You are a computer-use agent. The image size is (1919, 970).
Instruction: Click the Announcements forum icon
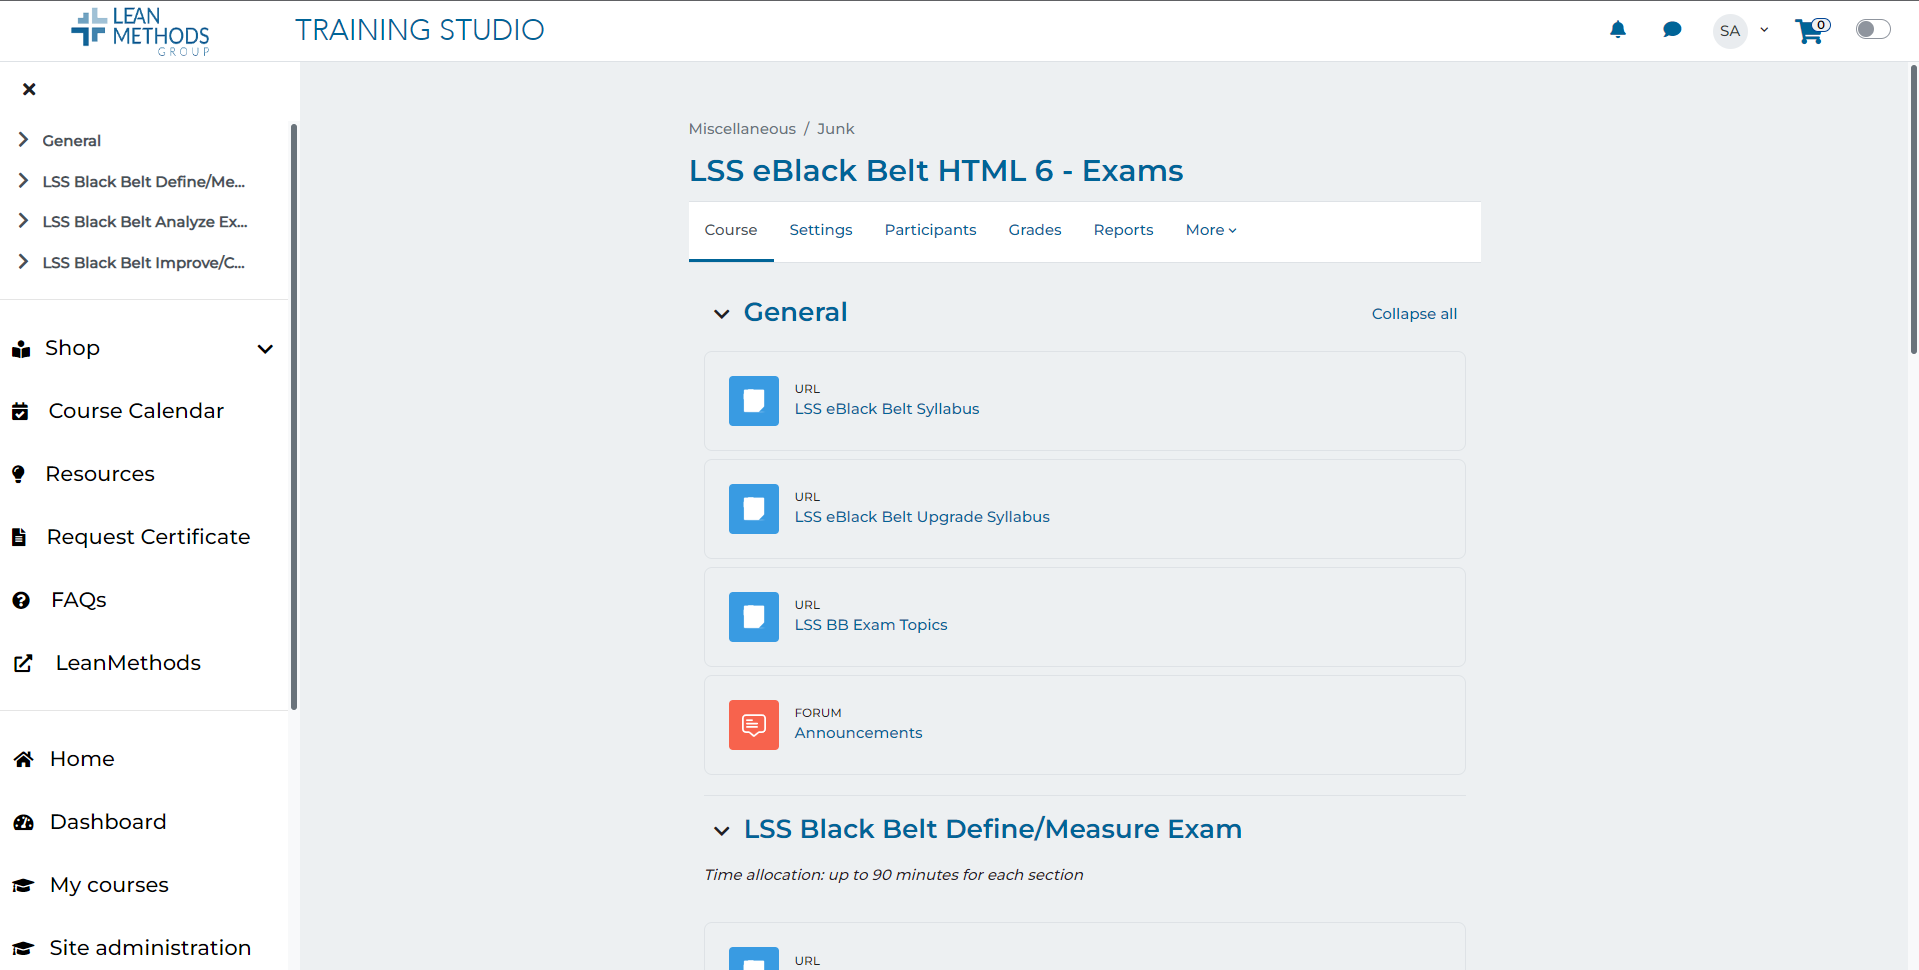tap(753, 725)
